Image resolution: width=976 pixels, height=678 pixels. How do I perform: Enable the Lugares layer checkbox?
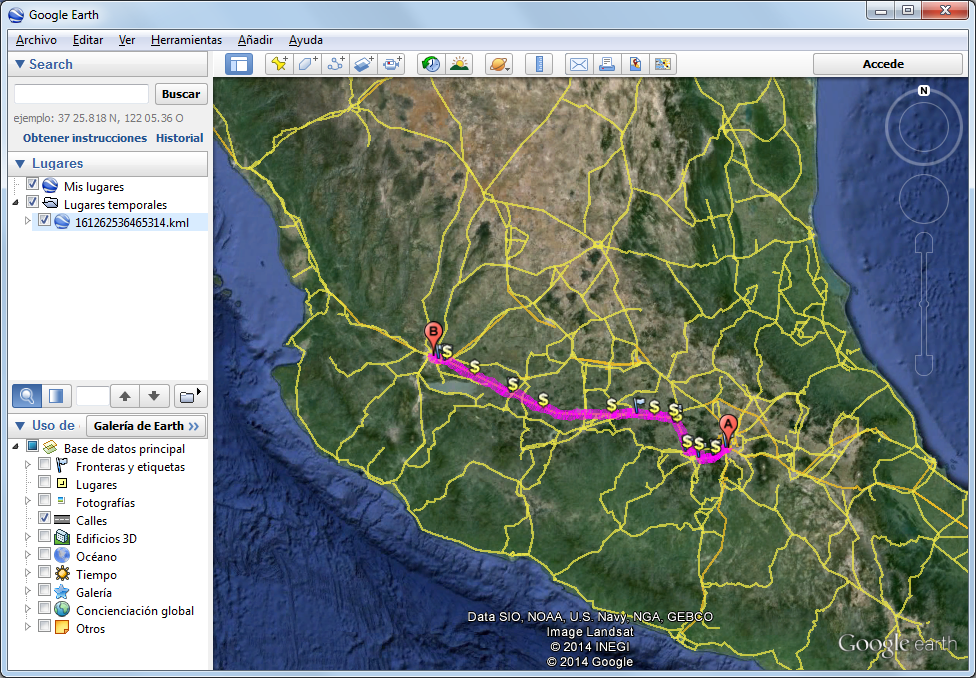click(x=44, y=483)
